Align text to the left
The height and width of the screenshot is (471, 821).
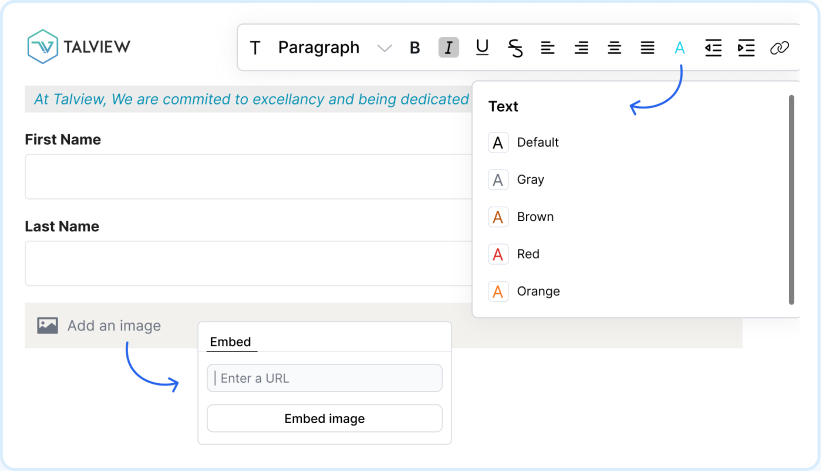click(x=548, y=48)
